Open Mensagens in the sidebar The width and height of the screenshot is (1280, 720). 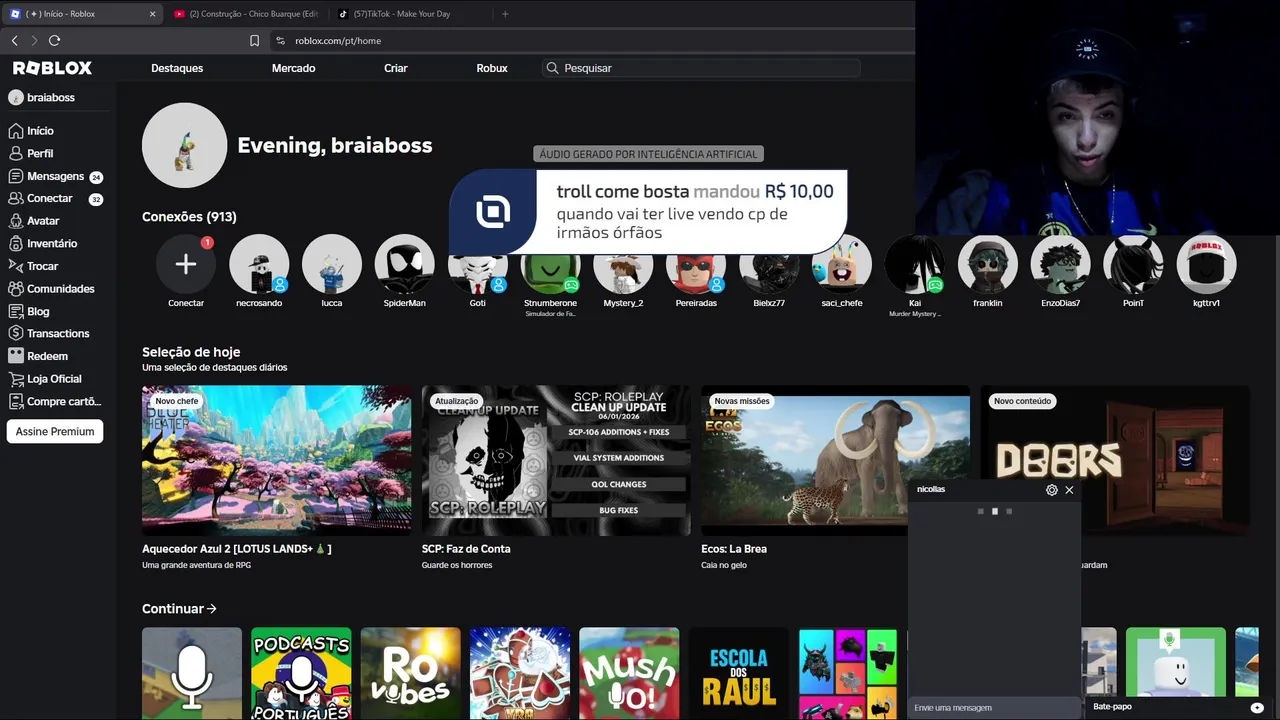pos(55,176)
